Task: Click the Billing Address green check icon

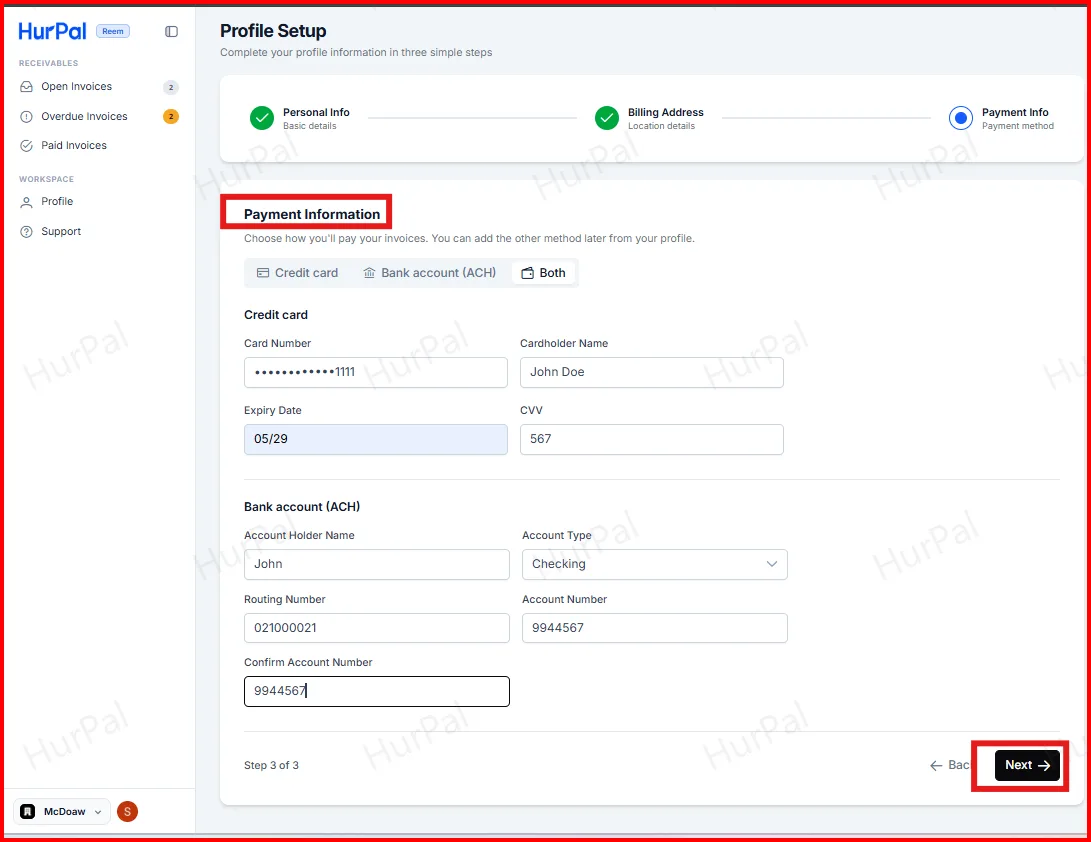Action: [x=607, y=118]
